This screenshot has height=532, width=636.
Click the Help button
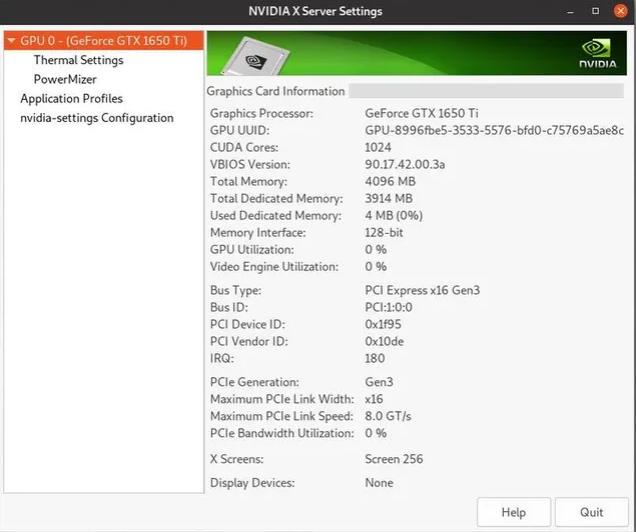(514, 512)
